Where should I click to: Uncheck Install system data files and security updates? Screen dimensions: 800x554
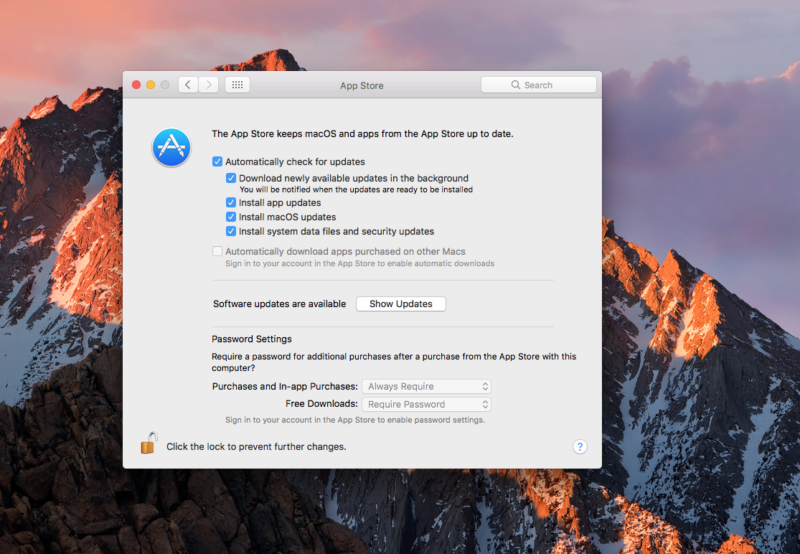click(231, 231)
